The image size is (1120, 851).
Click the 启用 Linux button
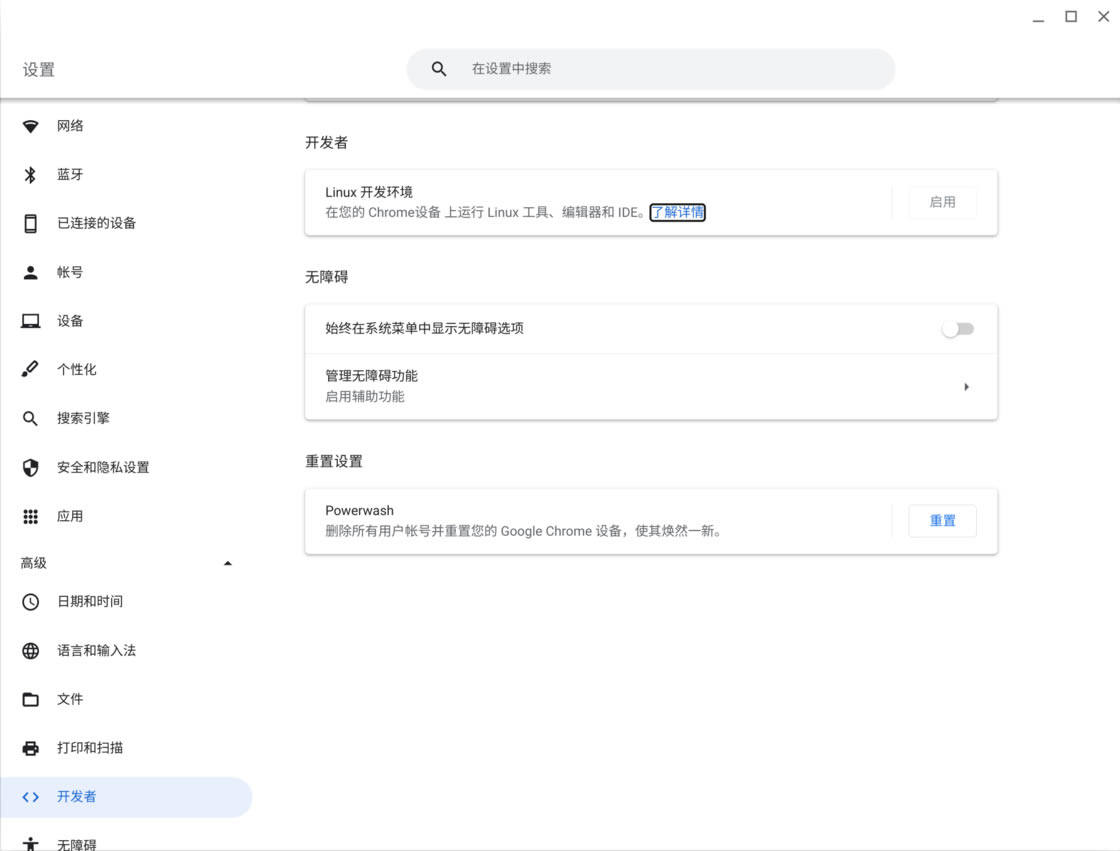(x=942, y=202)
